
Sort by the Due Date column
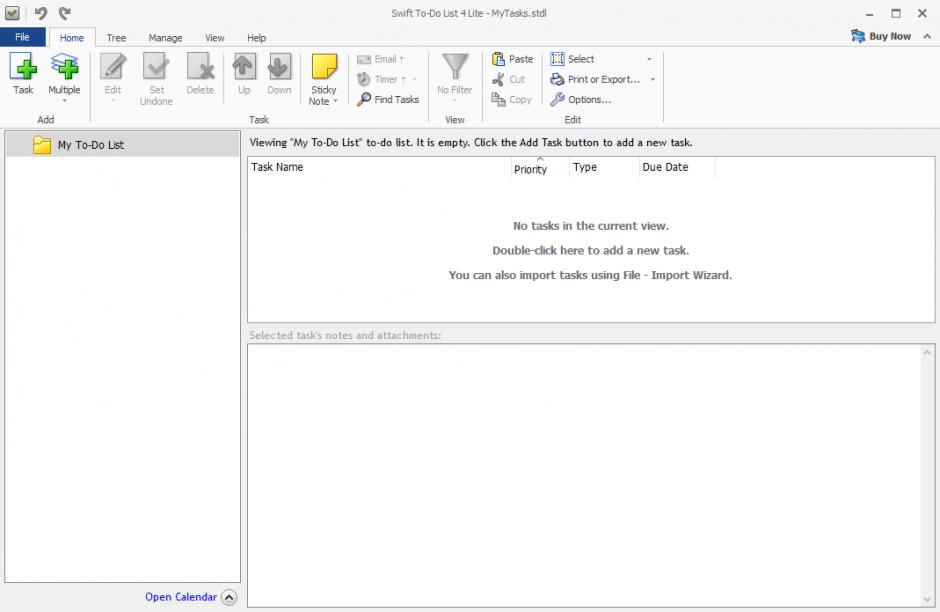pos(677,167)
